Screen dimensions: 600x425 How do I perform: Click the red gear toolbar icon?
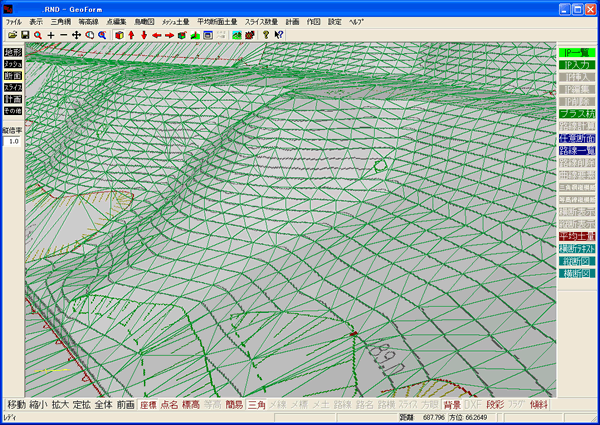(x=250, y=35)
